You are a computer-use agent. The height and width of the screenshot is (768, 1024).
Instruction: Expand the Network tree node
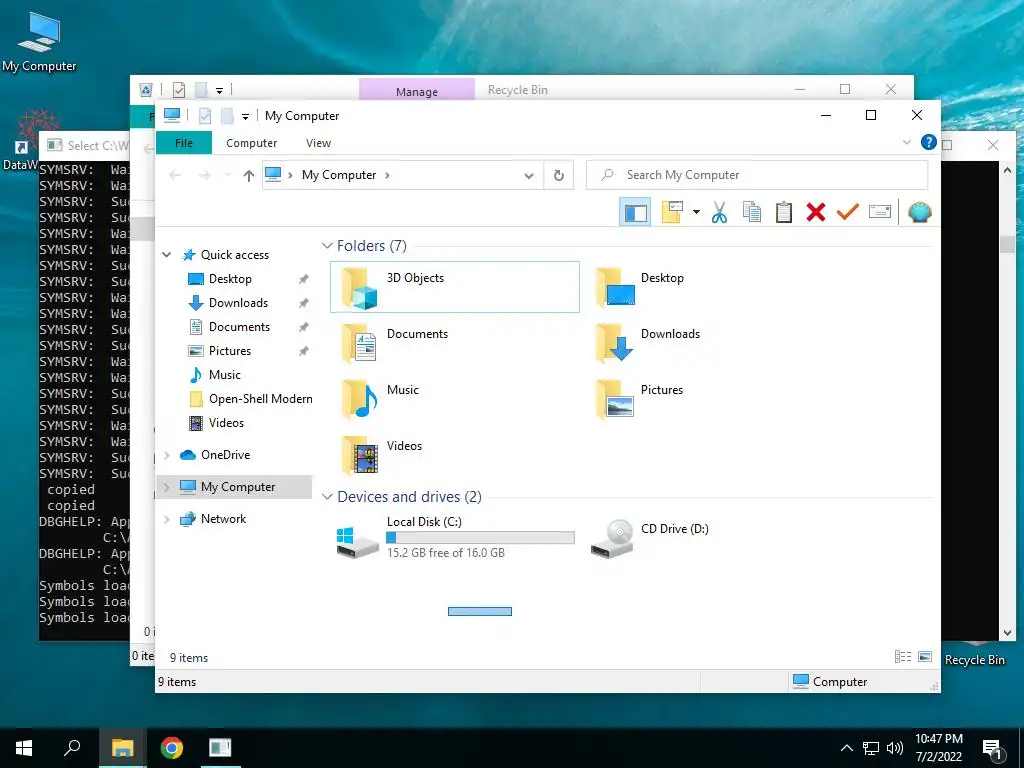point(167,519)
